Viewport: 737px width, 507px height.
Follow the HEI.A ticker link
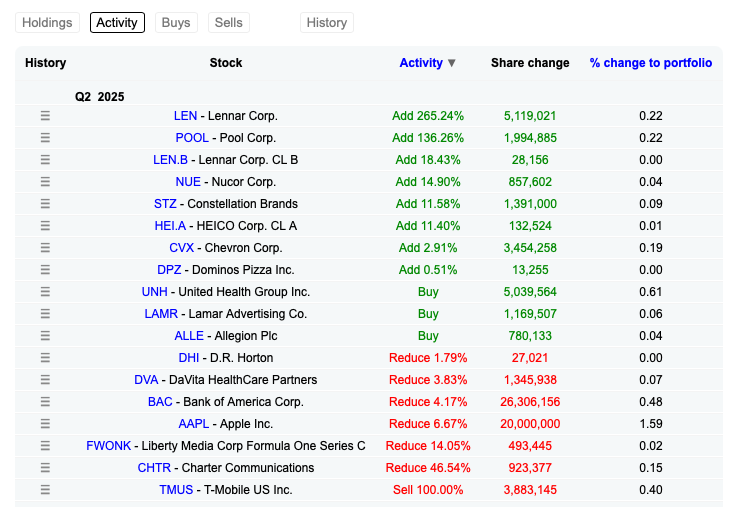170,226
